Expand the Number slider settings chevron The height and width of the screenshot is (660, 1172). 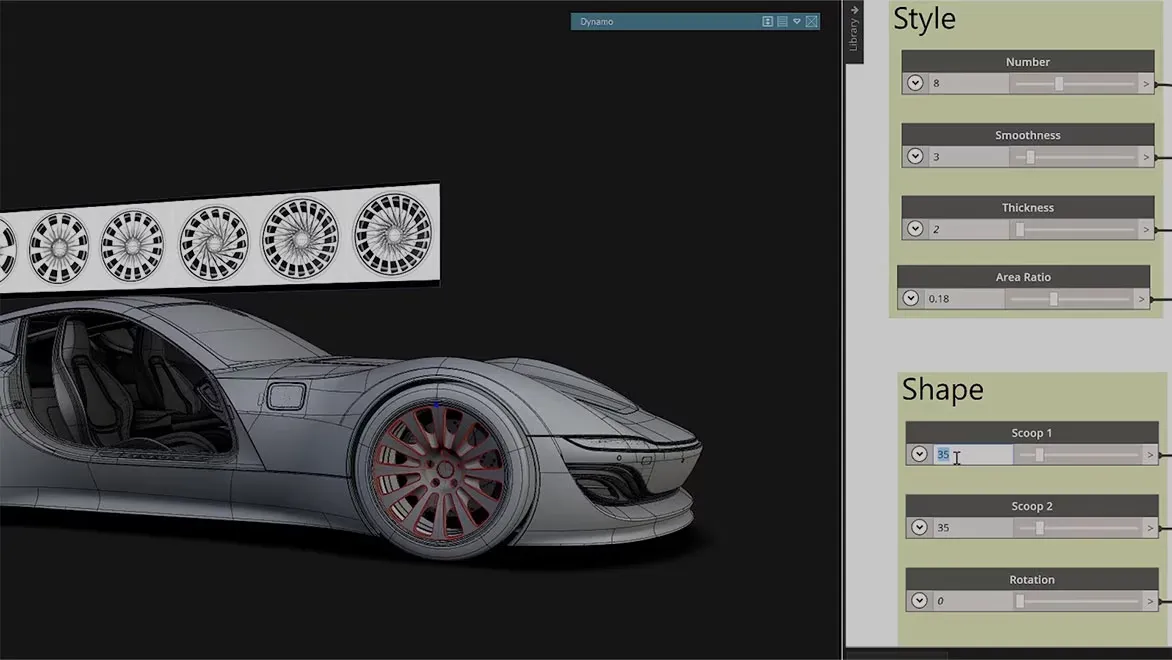[x=915, y=83]
